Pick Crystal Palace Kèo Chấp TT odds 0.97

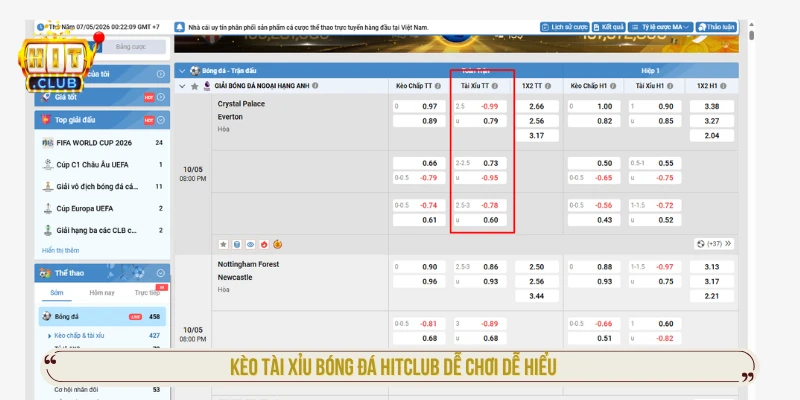pos(419,107)
